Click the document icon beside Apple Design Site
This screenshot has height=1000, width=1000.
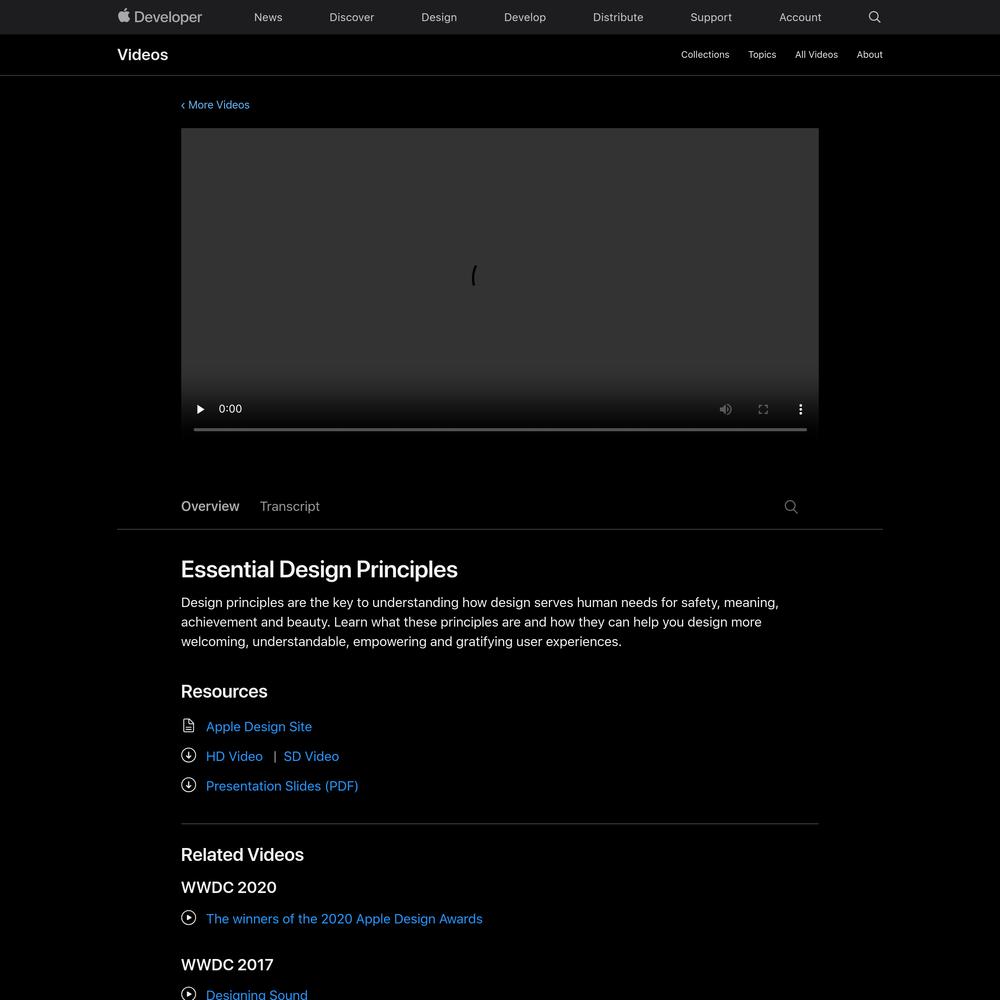pos(189,725)
